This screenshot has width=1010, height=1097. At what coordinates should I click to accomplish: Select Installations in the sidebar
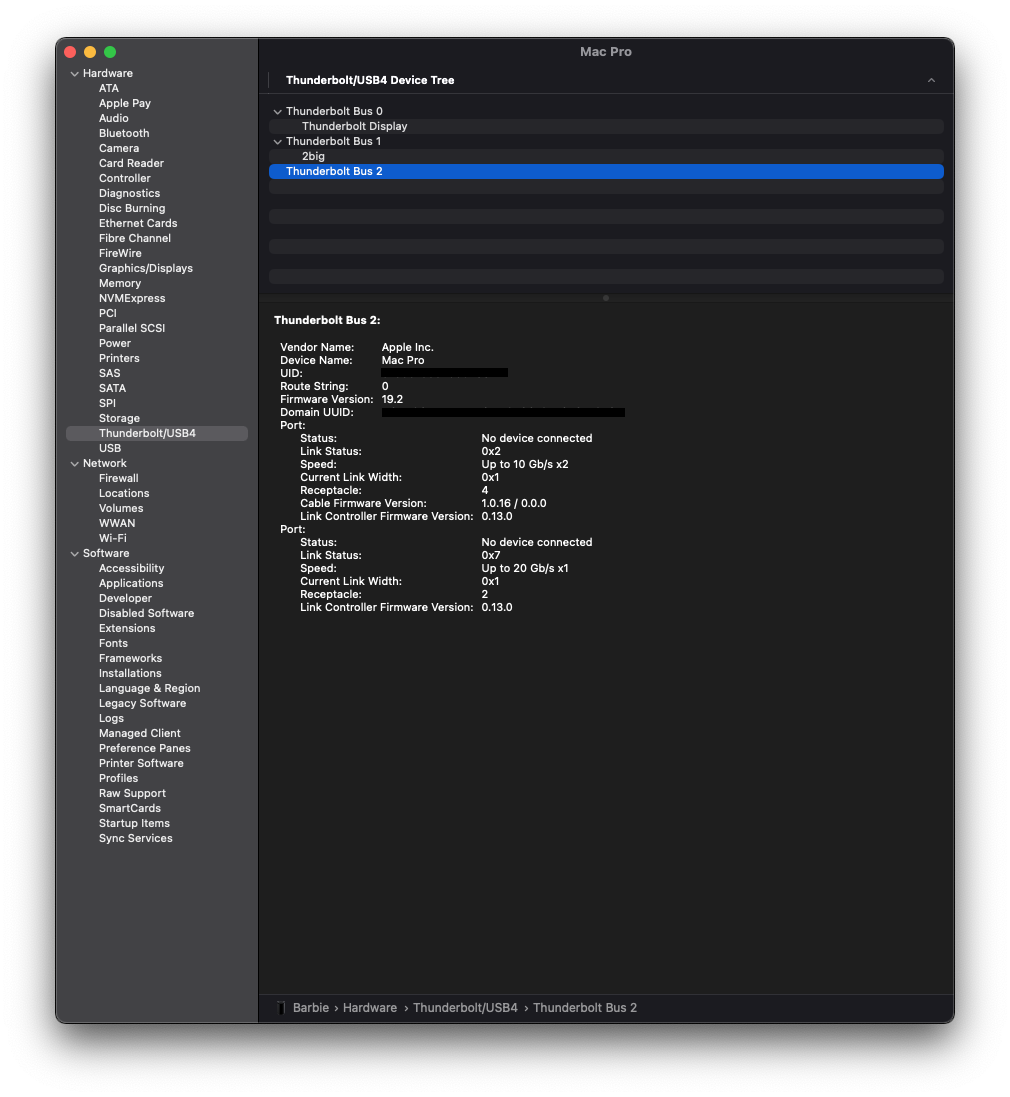(x=130, y=674)
